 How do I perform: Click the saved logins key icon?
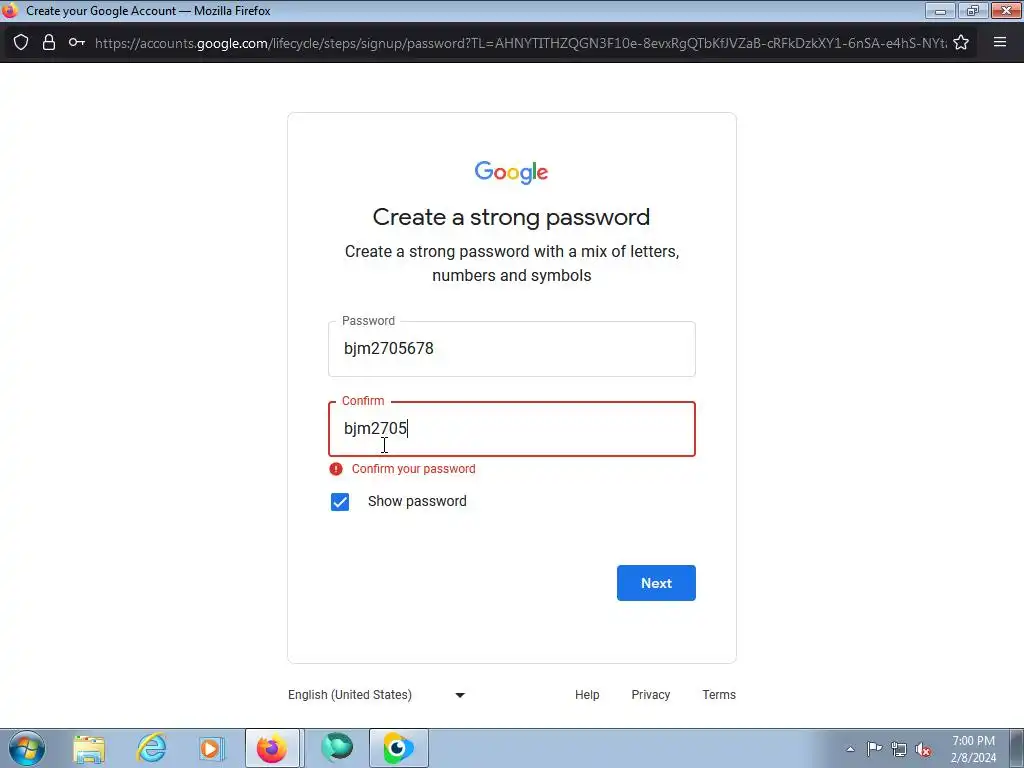[x=77, y=42]
